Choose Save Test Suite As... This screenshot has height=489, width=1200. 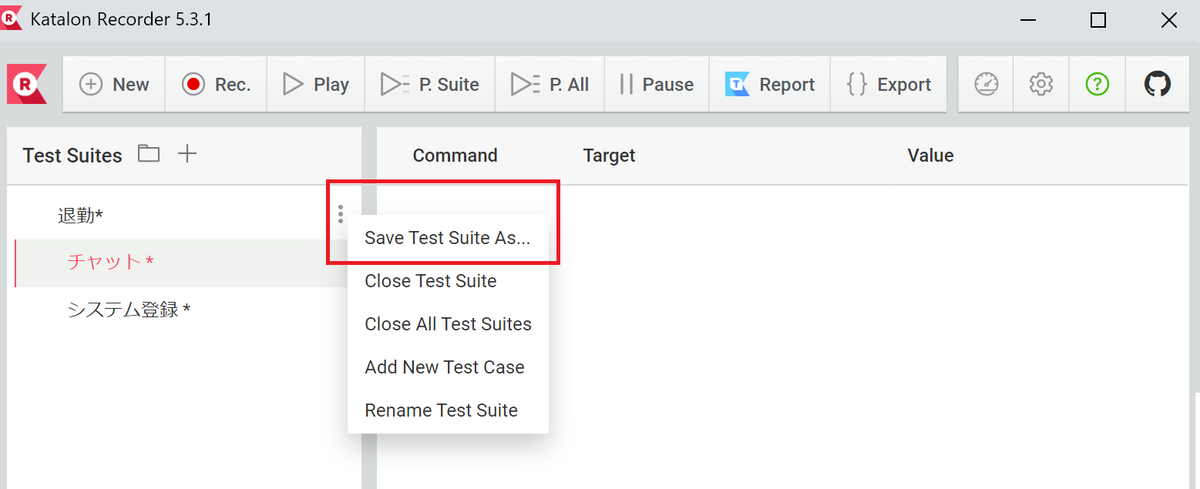coord(448,238)
